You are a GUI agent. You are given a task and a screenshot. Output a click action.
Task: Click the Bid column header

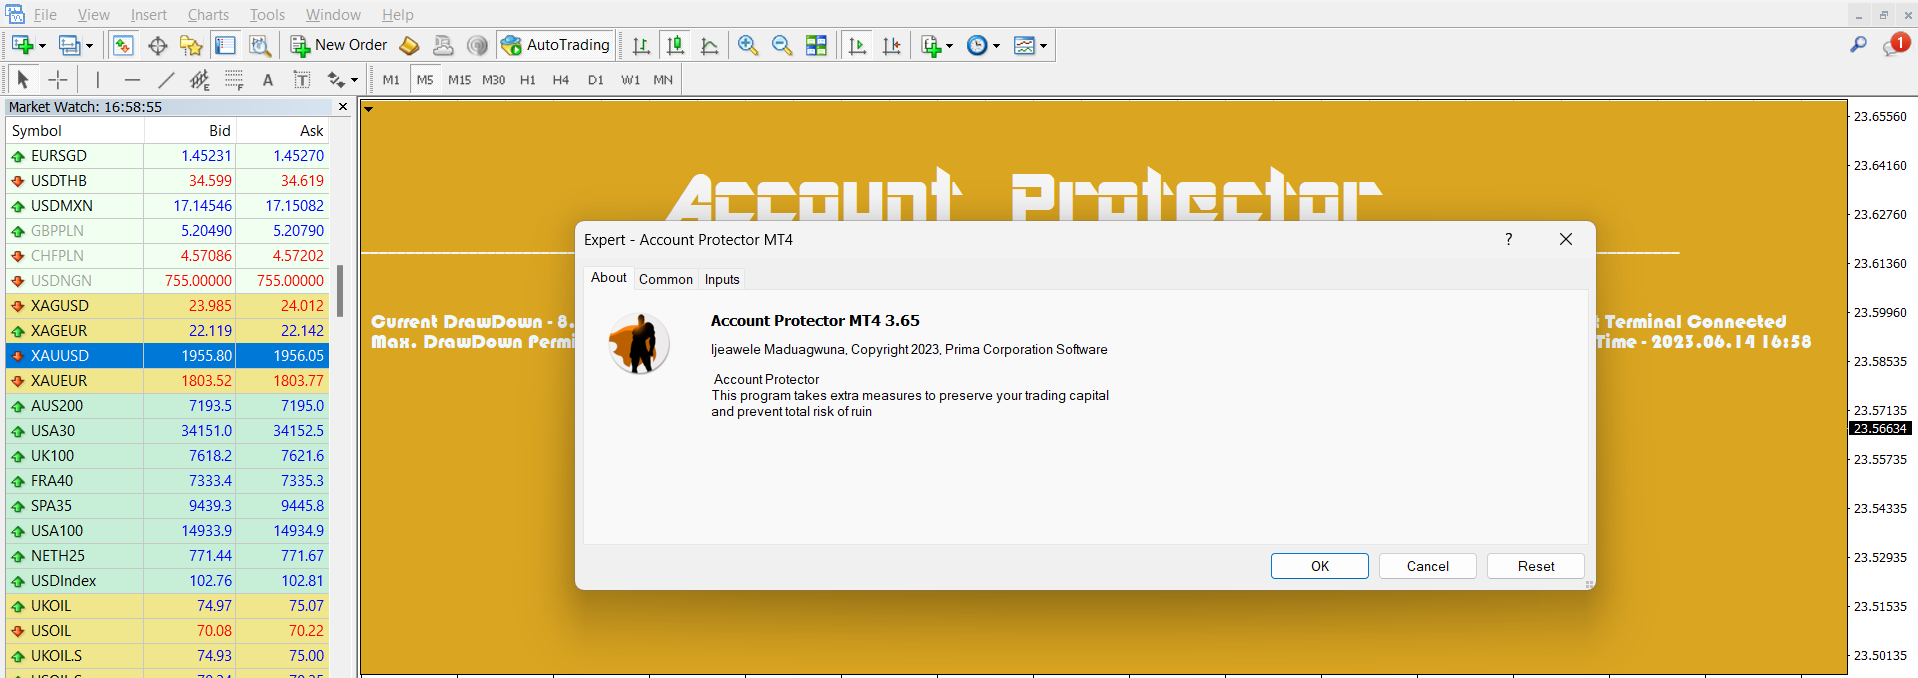(190, 131)
